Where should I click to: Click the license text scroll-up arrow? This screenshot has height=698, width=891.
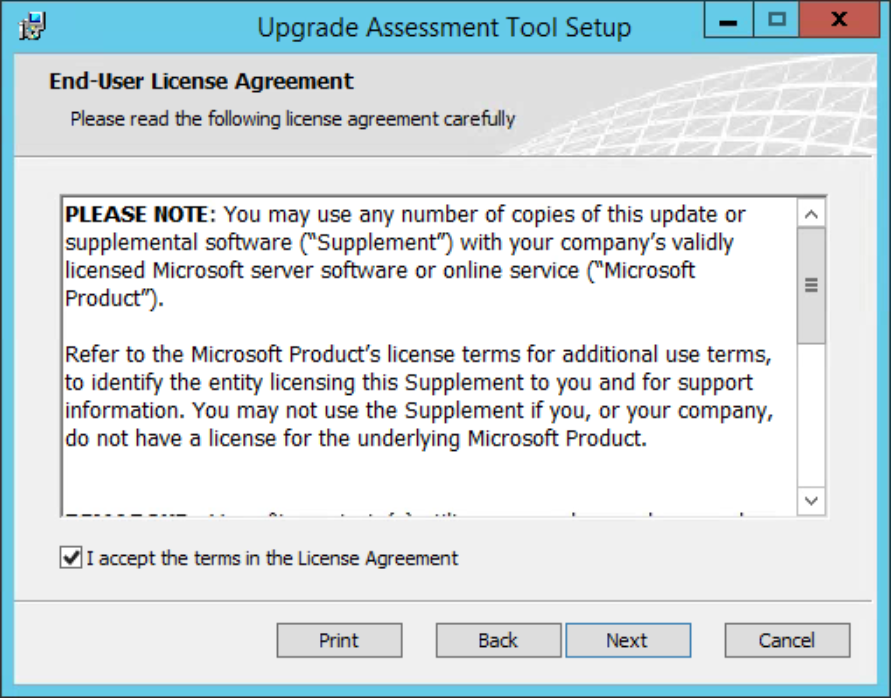811,214
